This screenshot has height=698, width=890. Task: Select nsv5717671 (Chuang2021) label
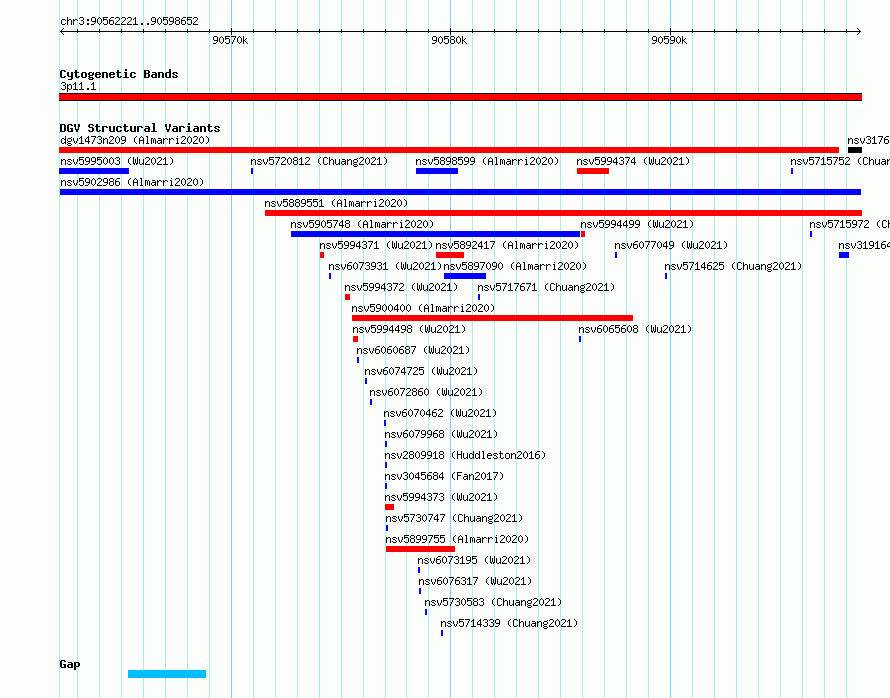[x=546, y=287]
